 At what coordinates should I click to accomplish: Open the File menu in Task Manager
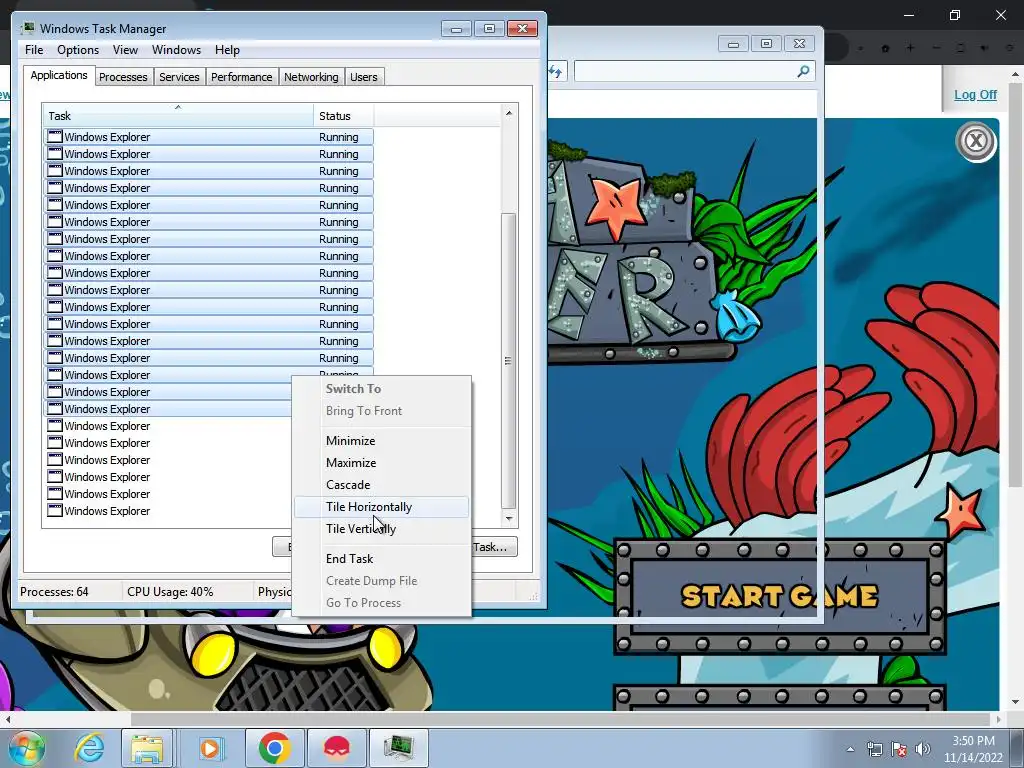pyautogui.click(x=34, y=50)
